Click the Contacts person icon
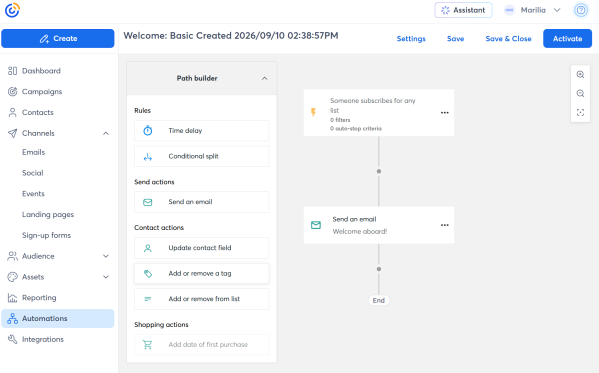The image size is (599, 373). (x=12, y=112)
